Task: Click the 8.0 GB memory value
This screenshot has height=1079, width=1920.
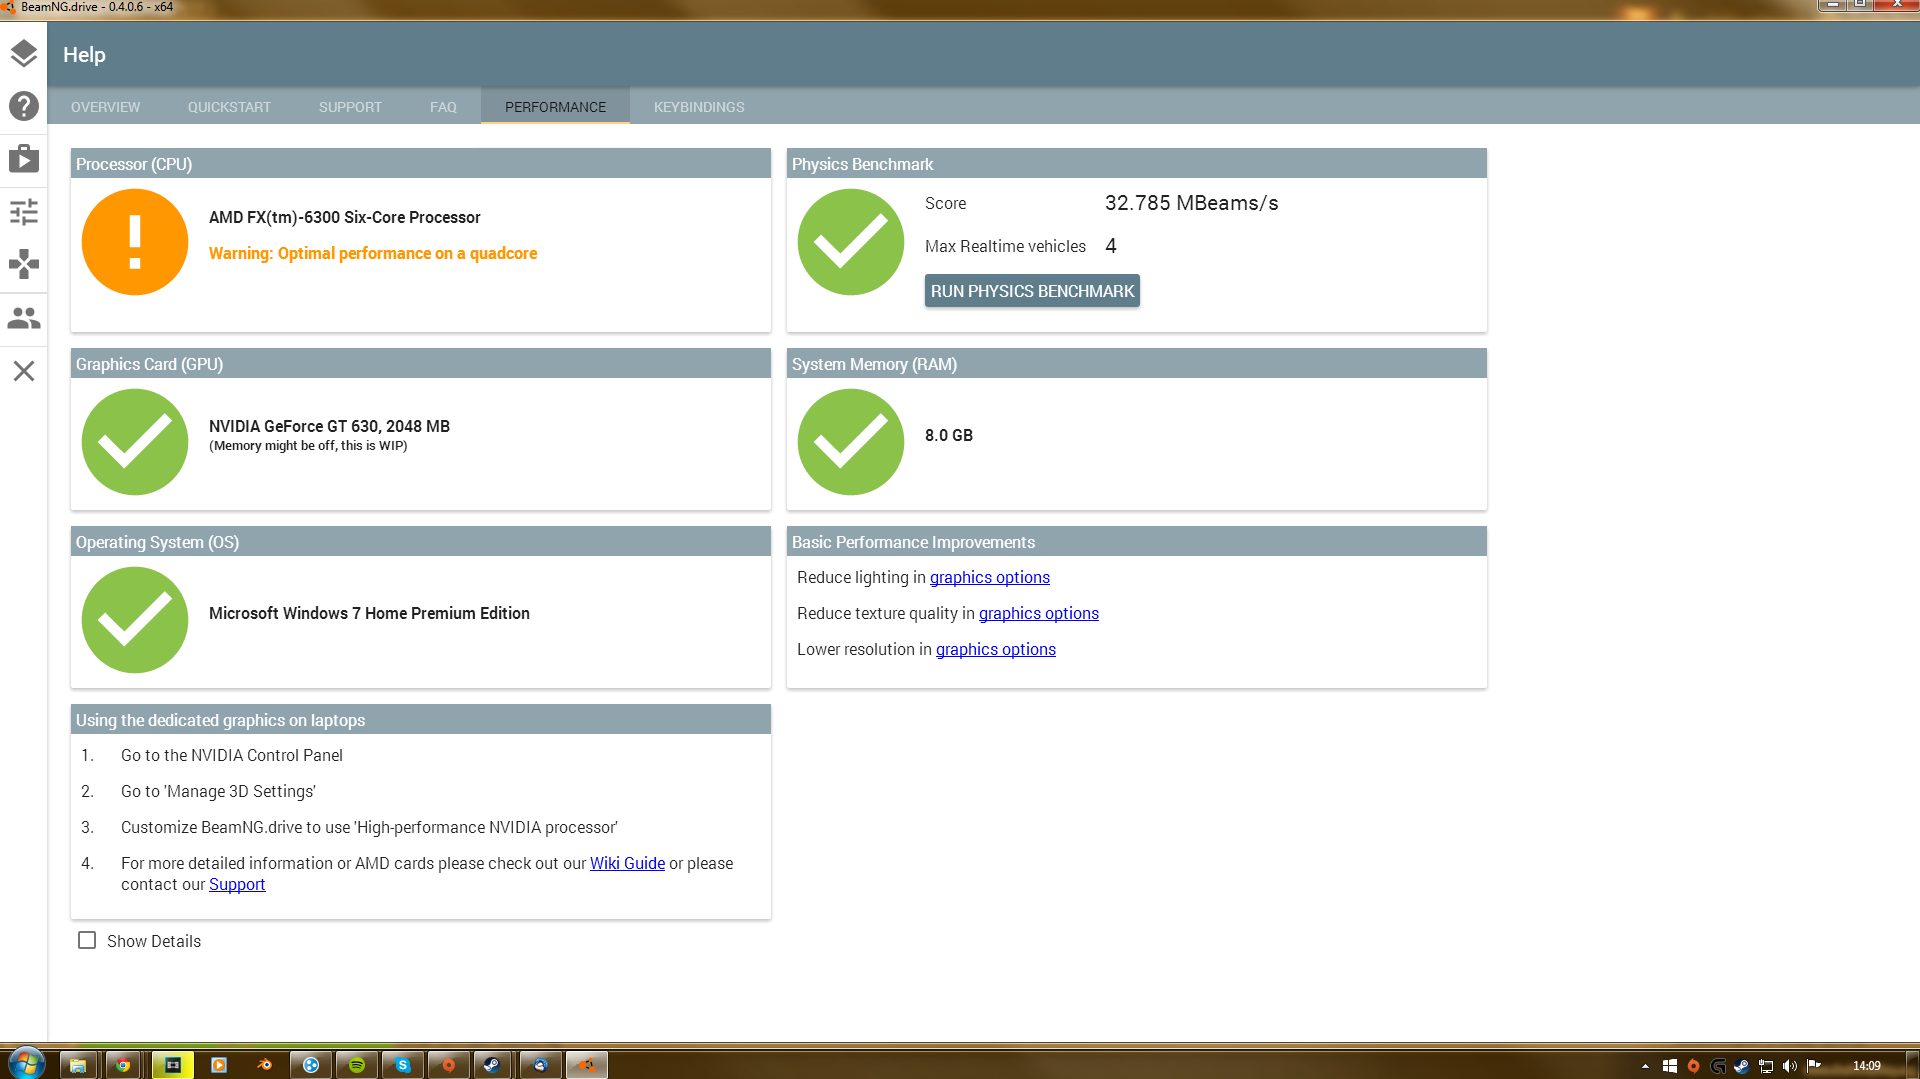Action: [x=948, y=436]
